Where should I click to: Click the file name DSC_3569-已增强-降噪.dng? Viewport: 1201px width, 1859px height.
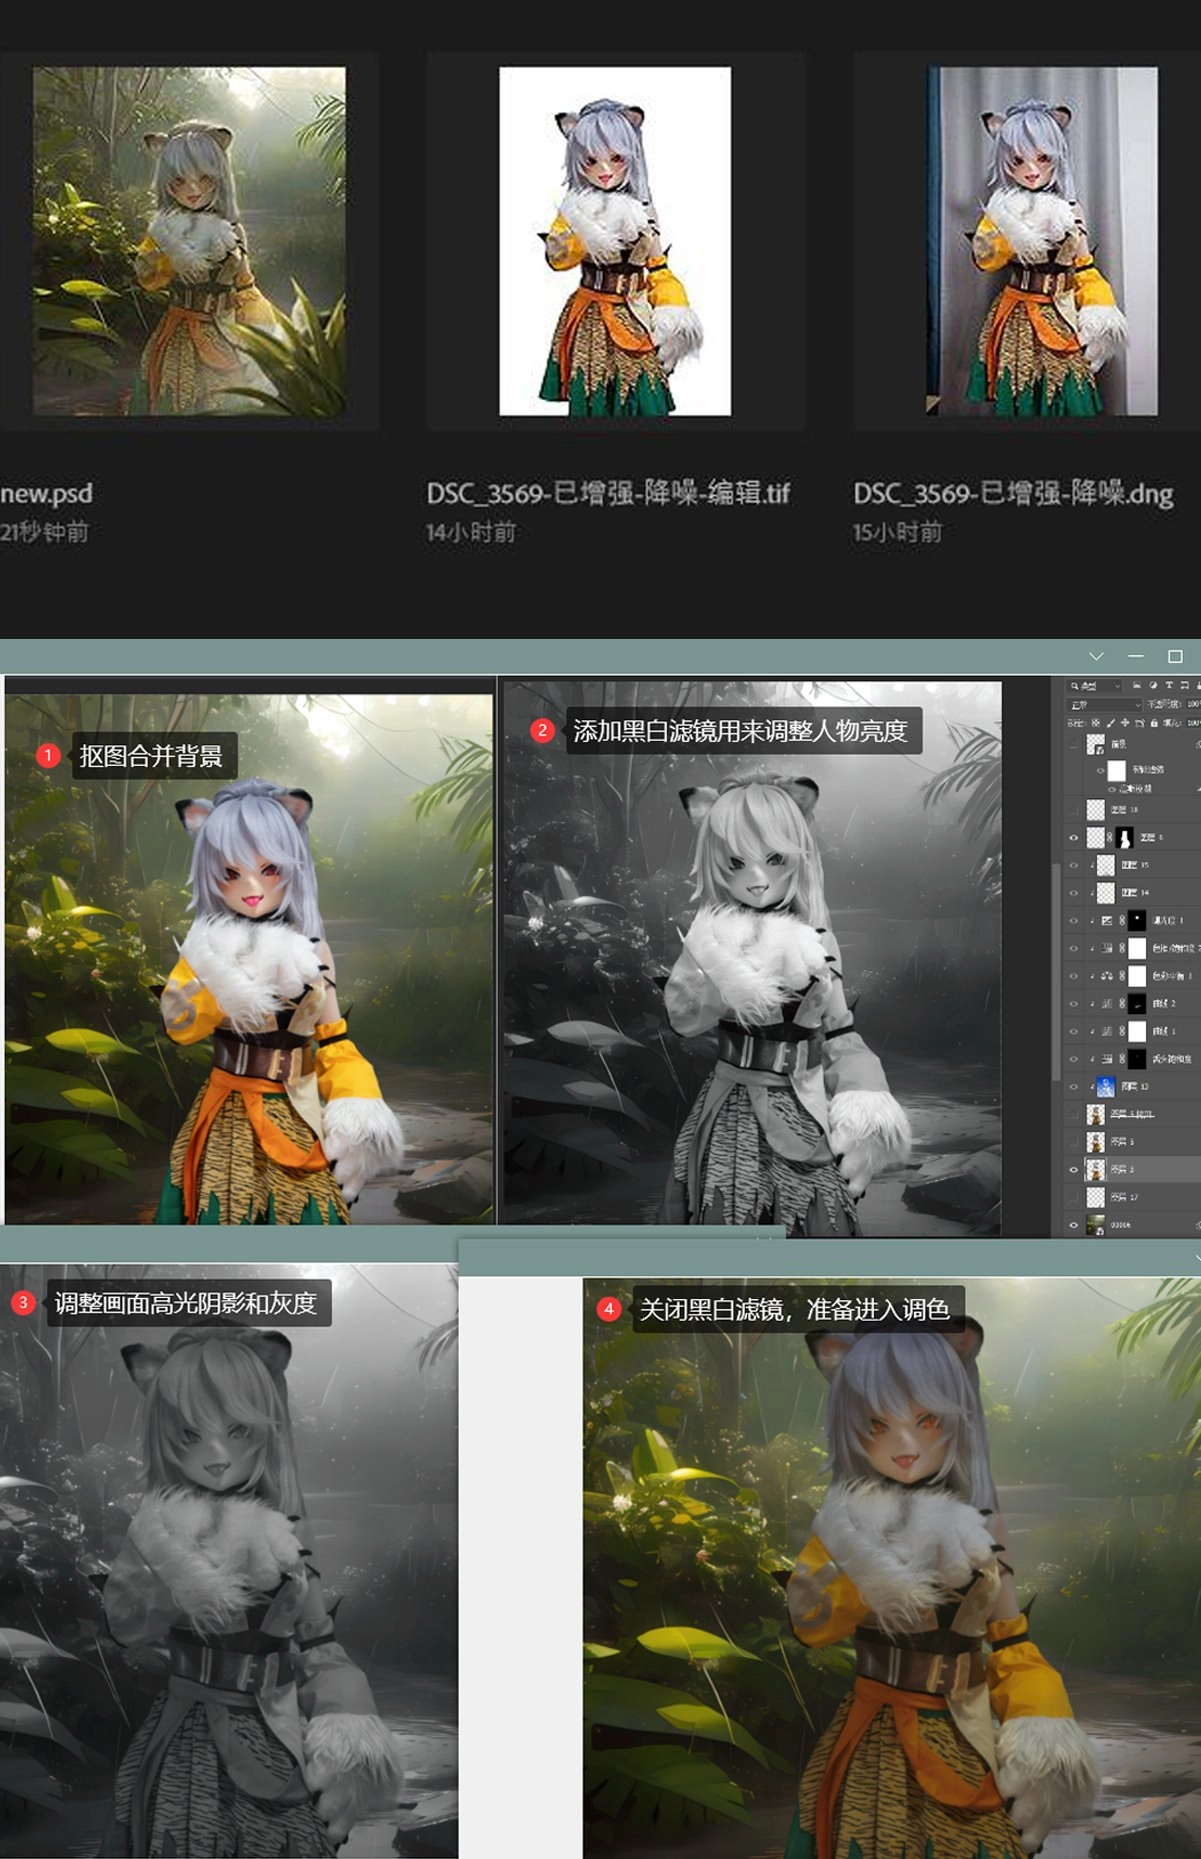[1013, 493]
